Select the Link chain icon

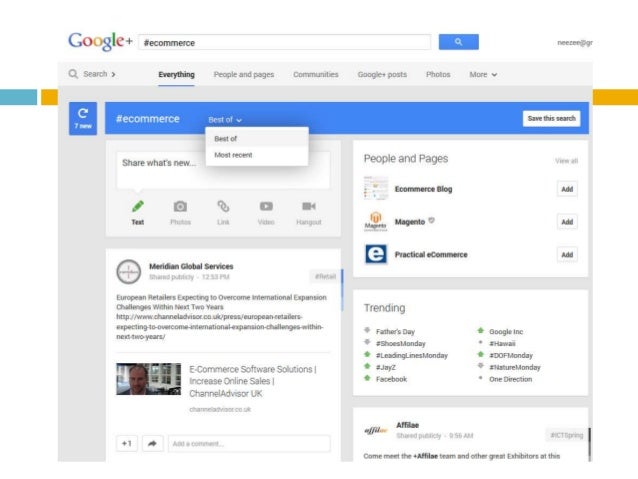point(223,206)
